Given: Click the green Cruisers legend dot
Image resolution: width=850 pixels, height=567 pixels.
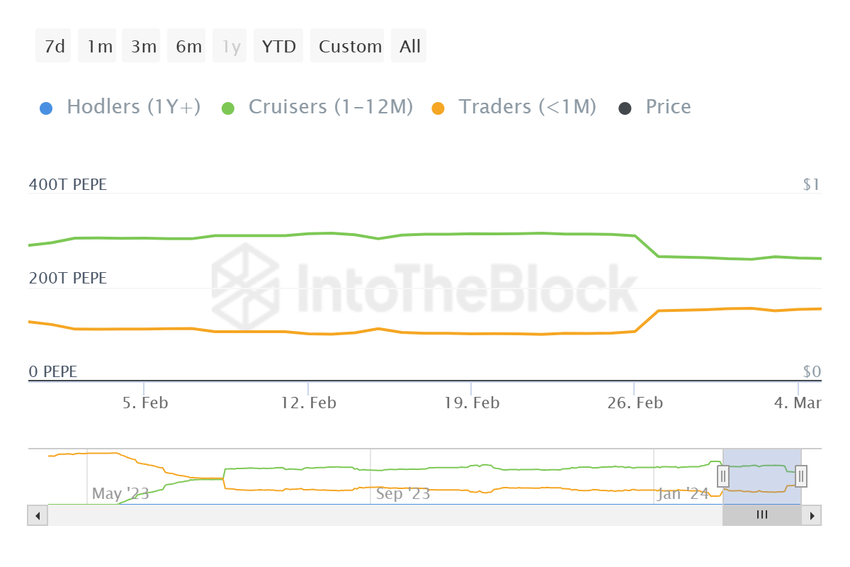Looking at the screenshot, I should point(228,108).
